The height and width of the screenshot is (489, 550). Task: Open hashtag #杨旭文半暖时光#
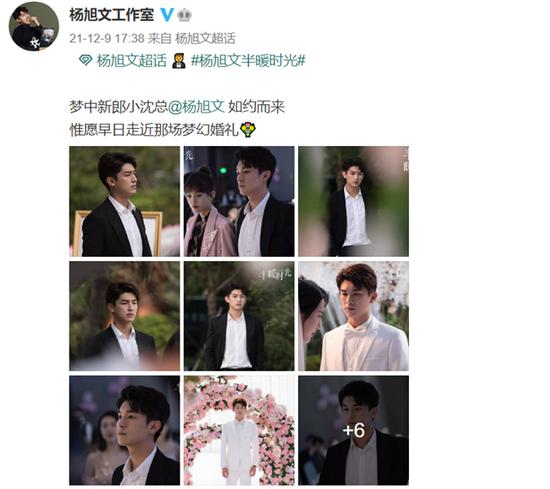pos(248,61)
